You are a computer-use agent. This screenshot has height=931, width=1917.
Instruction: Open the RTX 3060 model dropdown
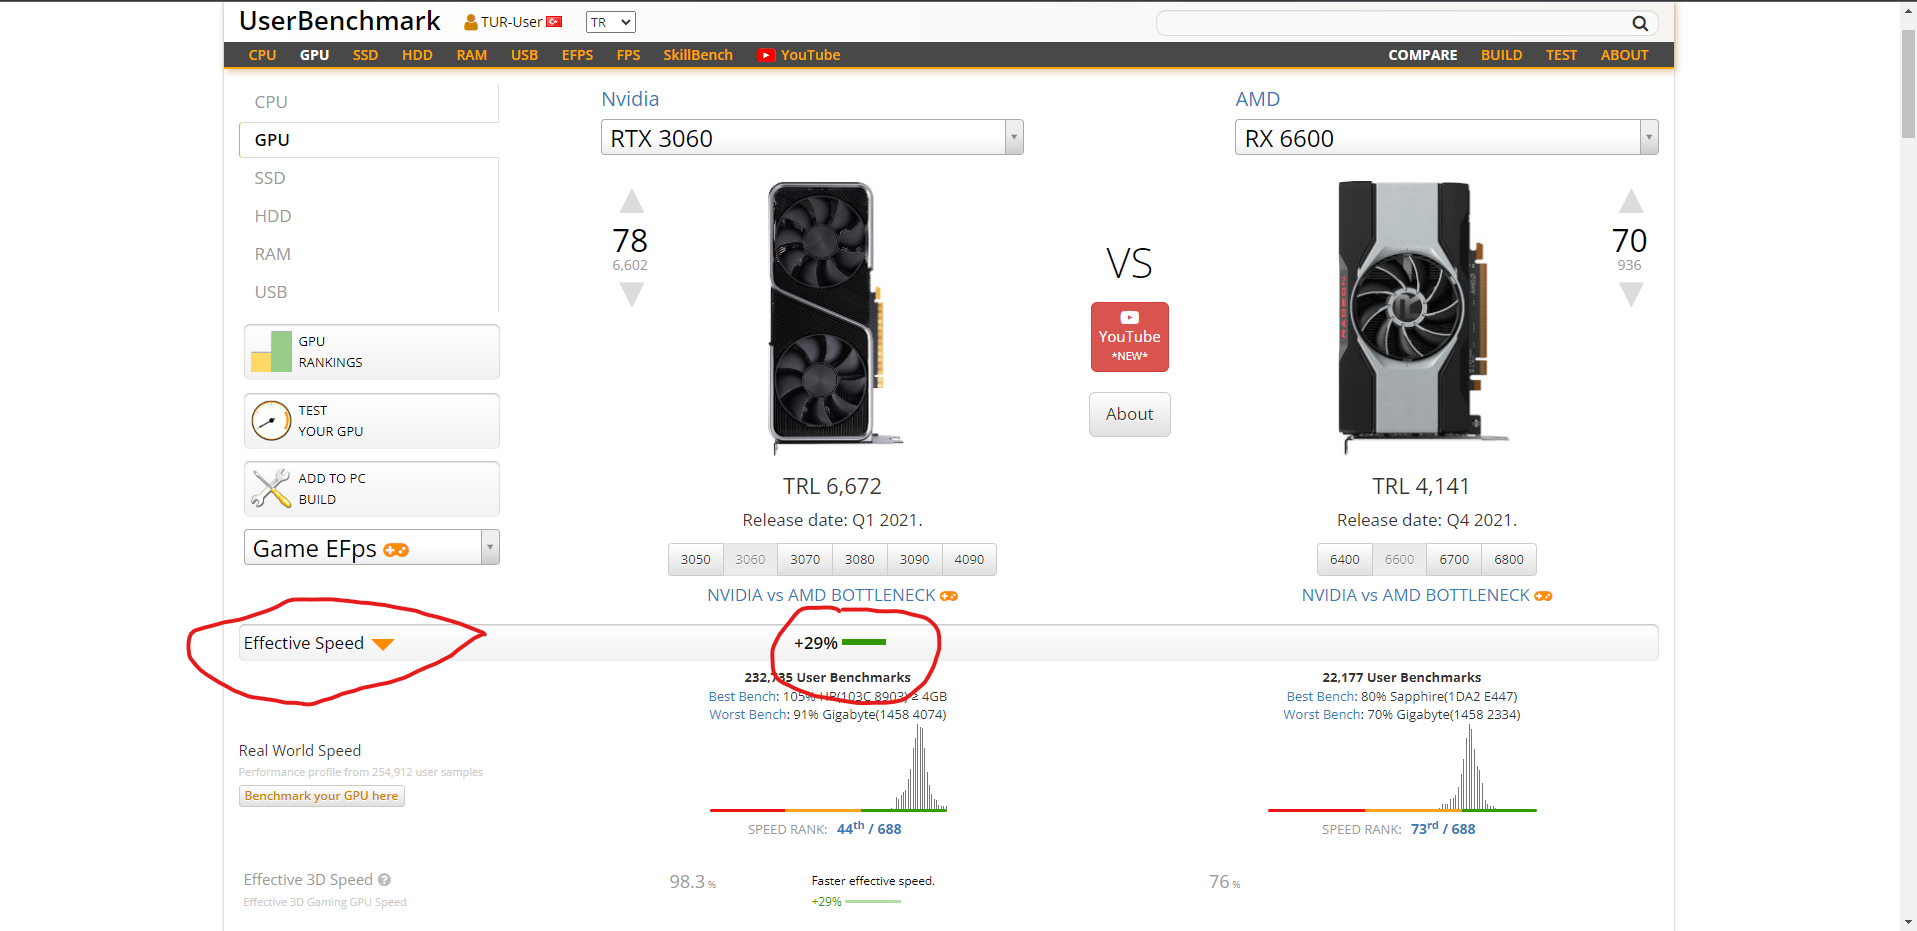point(812,138)
